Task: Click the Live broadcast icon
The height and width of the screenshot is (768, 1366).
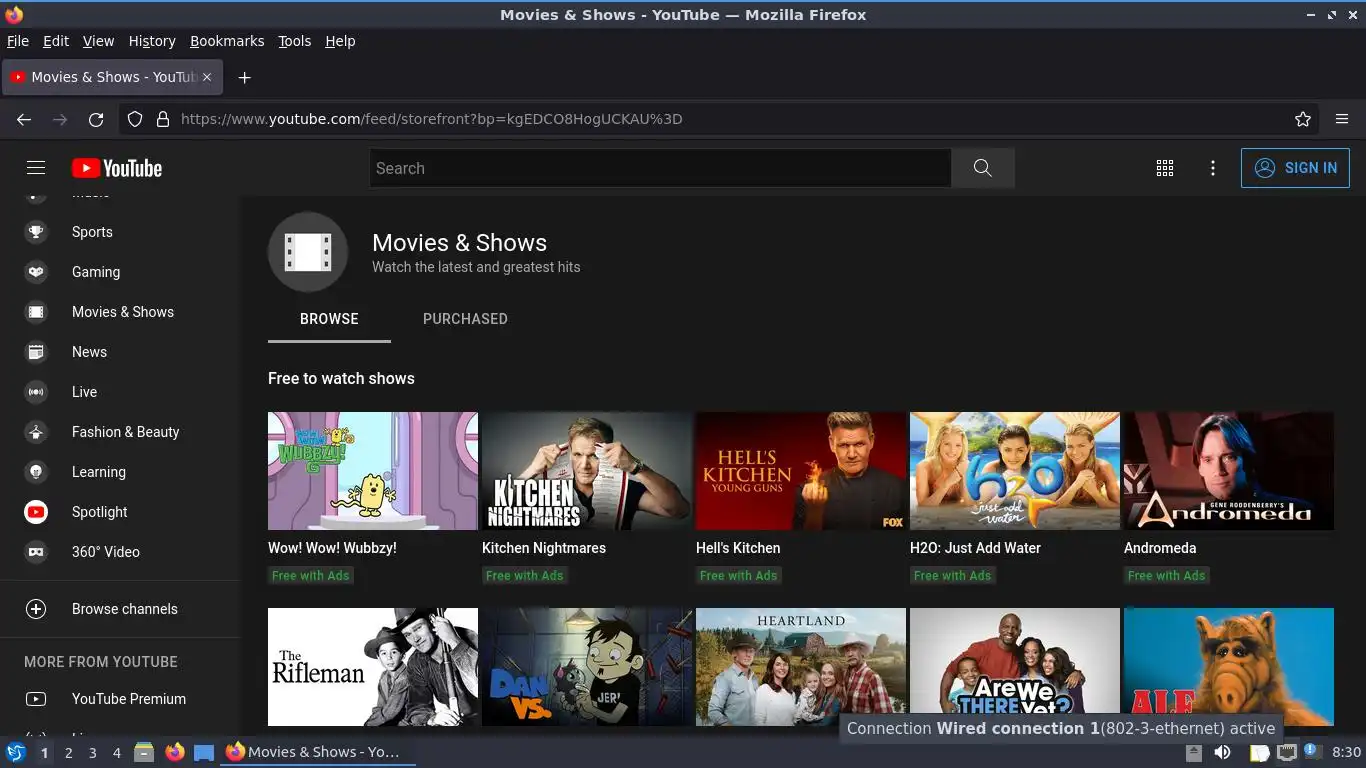Action: (x=36, y=392)
